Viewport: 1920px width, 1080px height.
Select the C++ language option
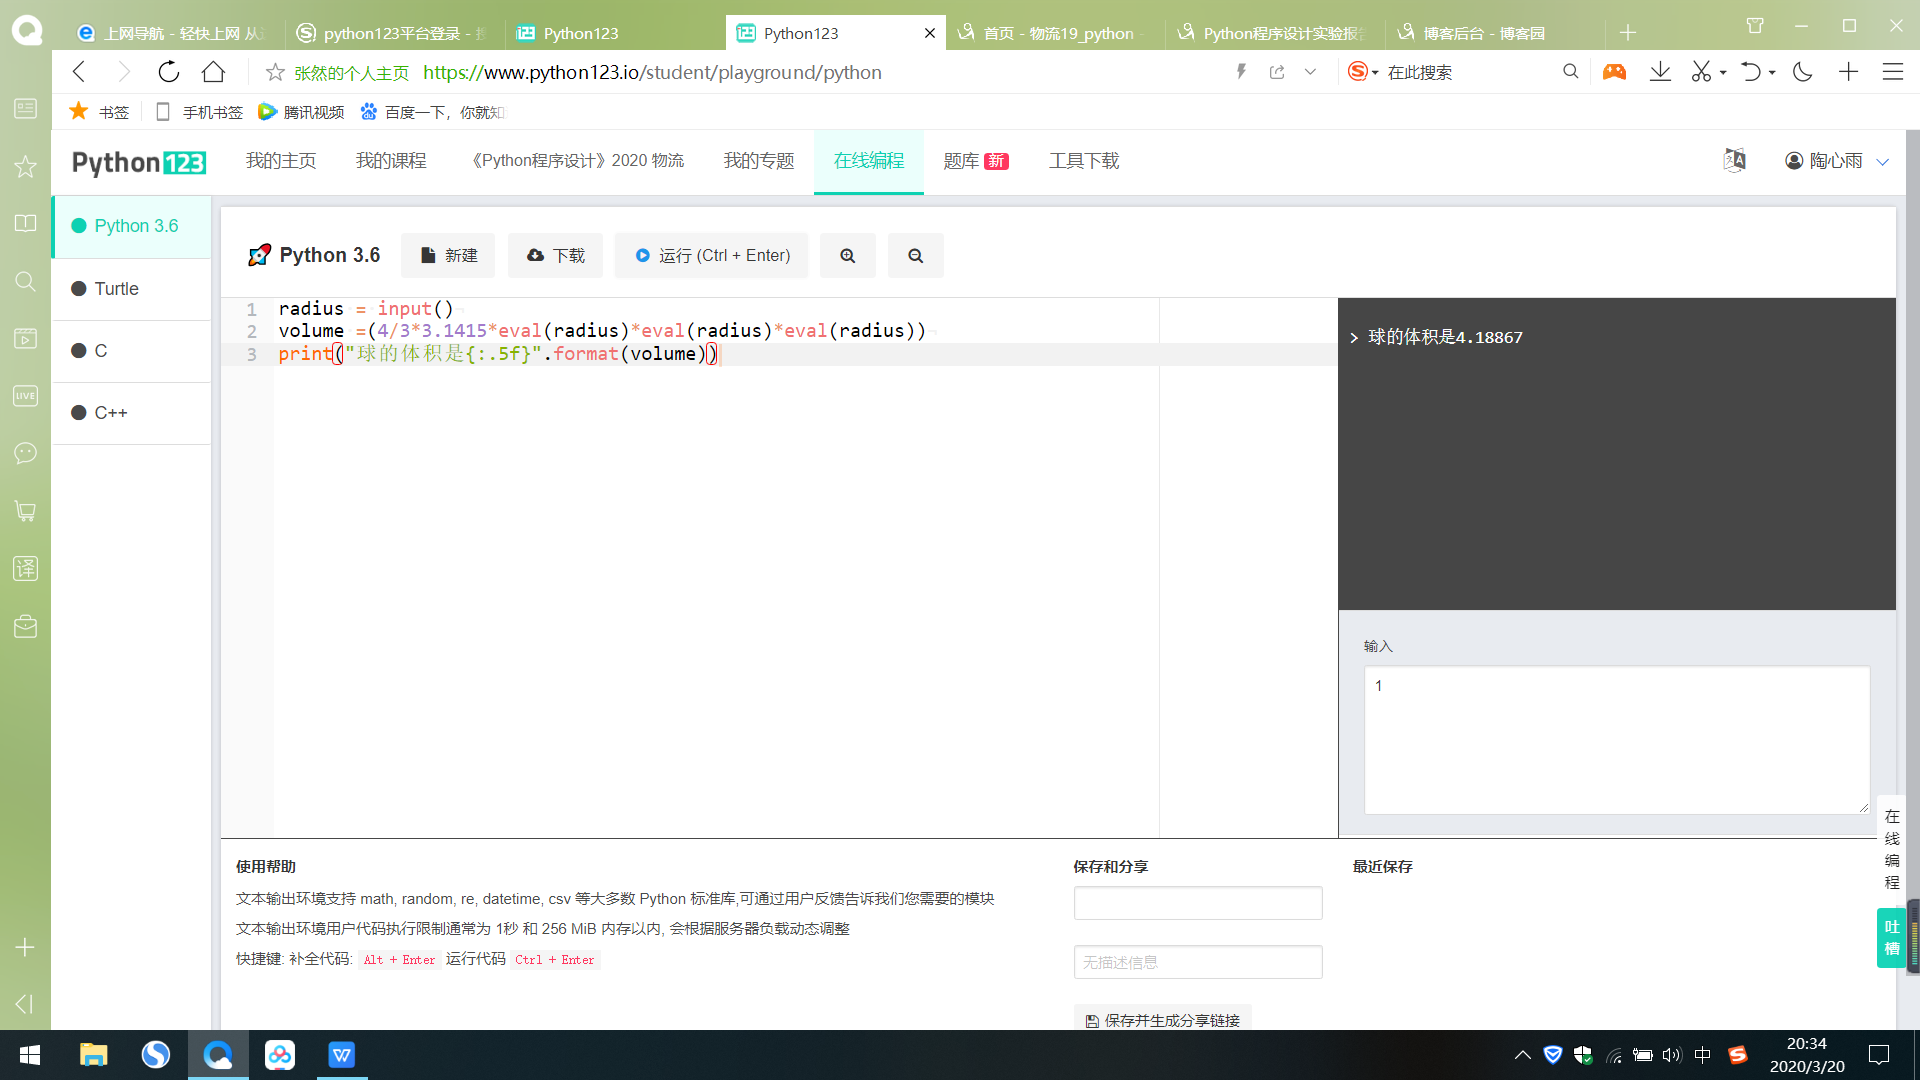pyautogui.click(x=110, y=413)
